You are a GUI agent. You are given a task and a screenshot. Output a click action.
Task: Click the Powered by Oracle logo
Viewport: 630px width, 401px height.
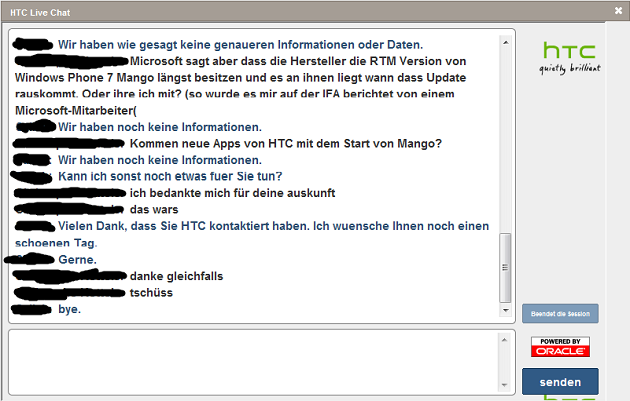point(560,347)
